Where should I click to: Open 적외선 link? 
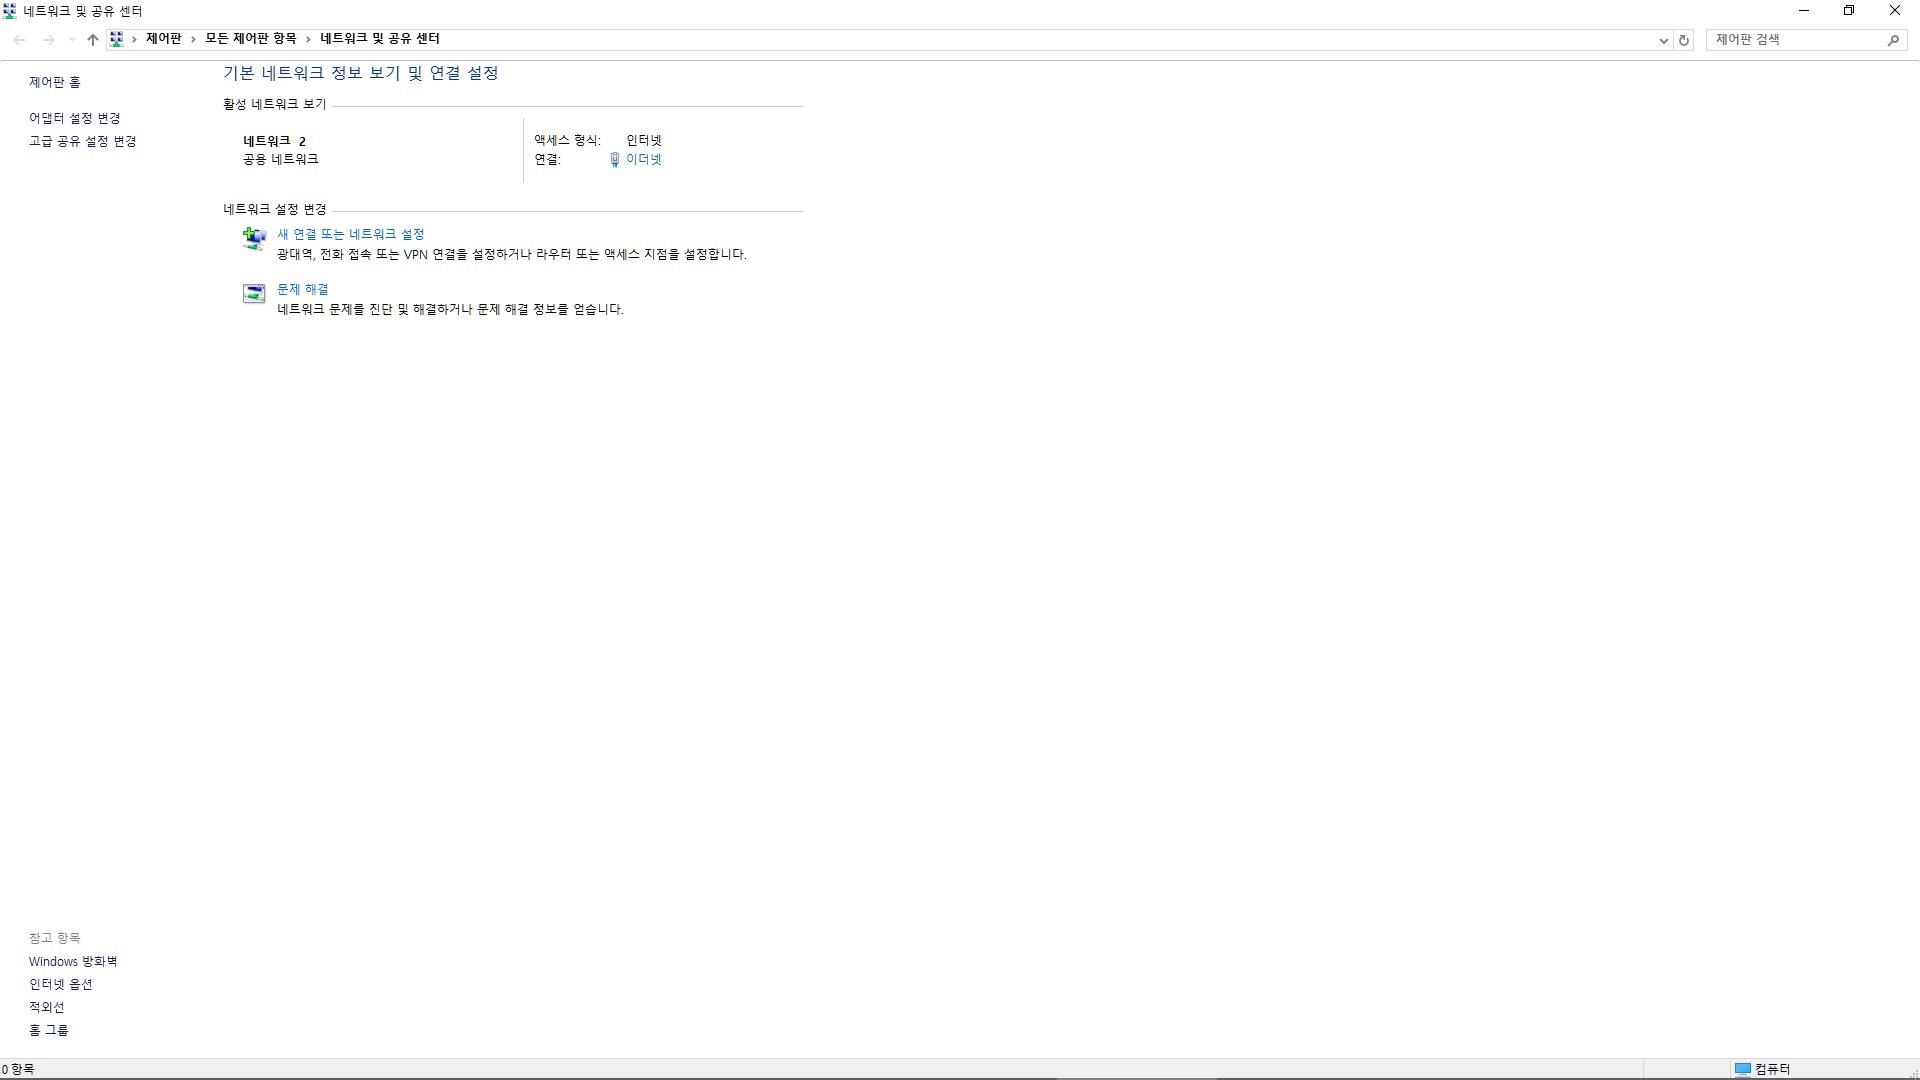(x=47, y=1007)
